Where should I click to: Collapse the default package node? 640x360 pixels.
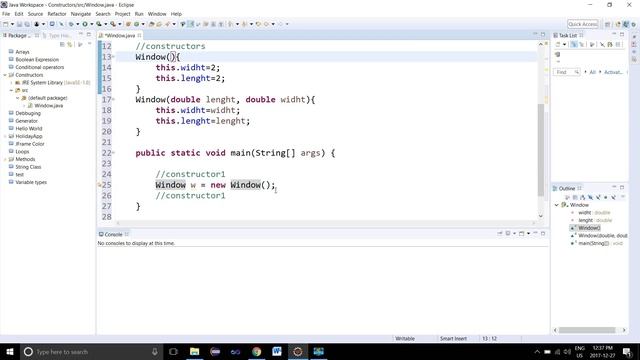18,98
